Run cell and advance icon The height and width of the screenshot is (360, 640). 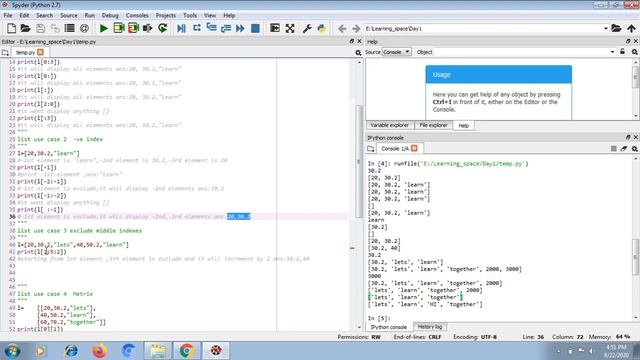133,28
